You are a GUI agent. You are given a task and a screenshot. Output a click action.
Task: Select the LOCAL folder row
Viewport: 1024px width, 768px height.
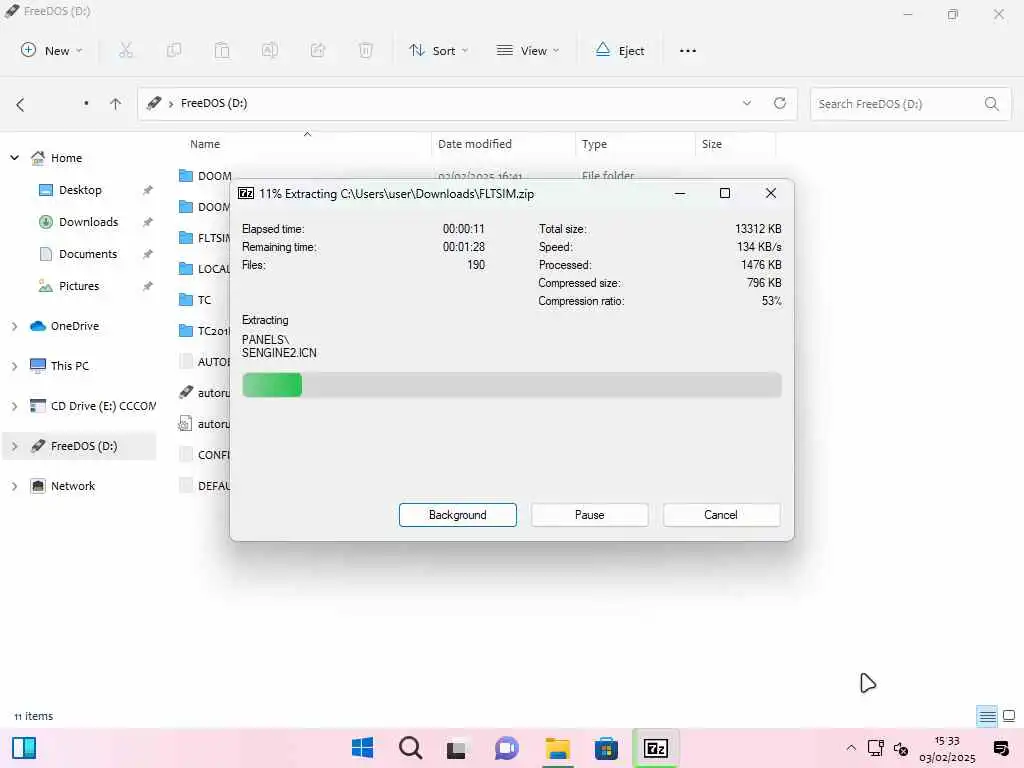pyautogui.click(x=204, y=269)
